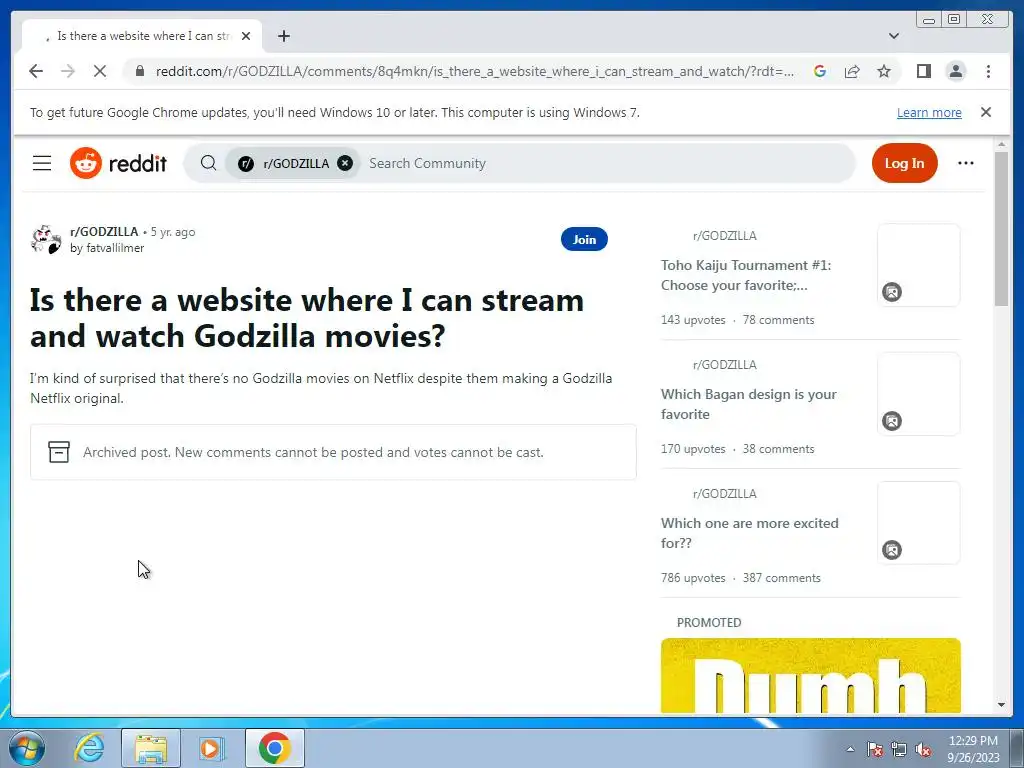Screen dimensions: 1024x768
Task: Click the Chrome taskbar icon
Action: click(274, 748)
